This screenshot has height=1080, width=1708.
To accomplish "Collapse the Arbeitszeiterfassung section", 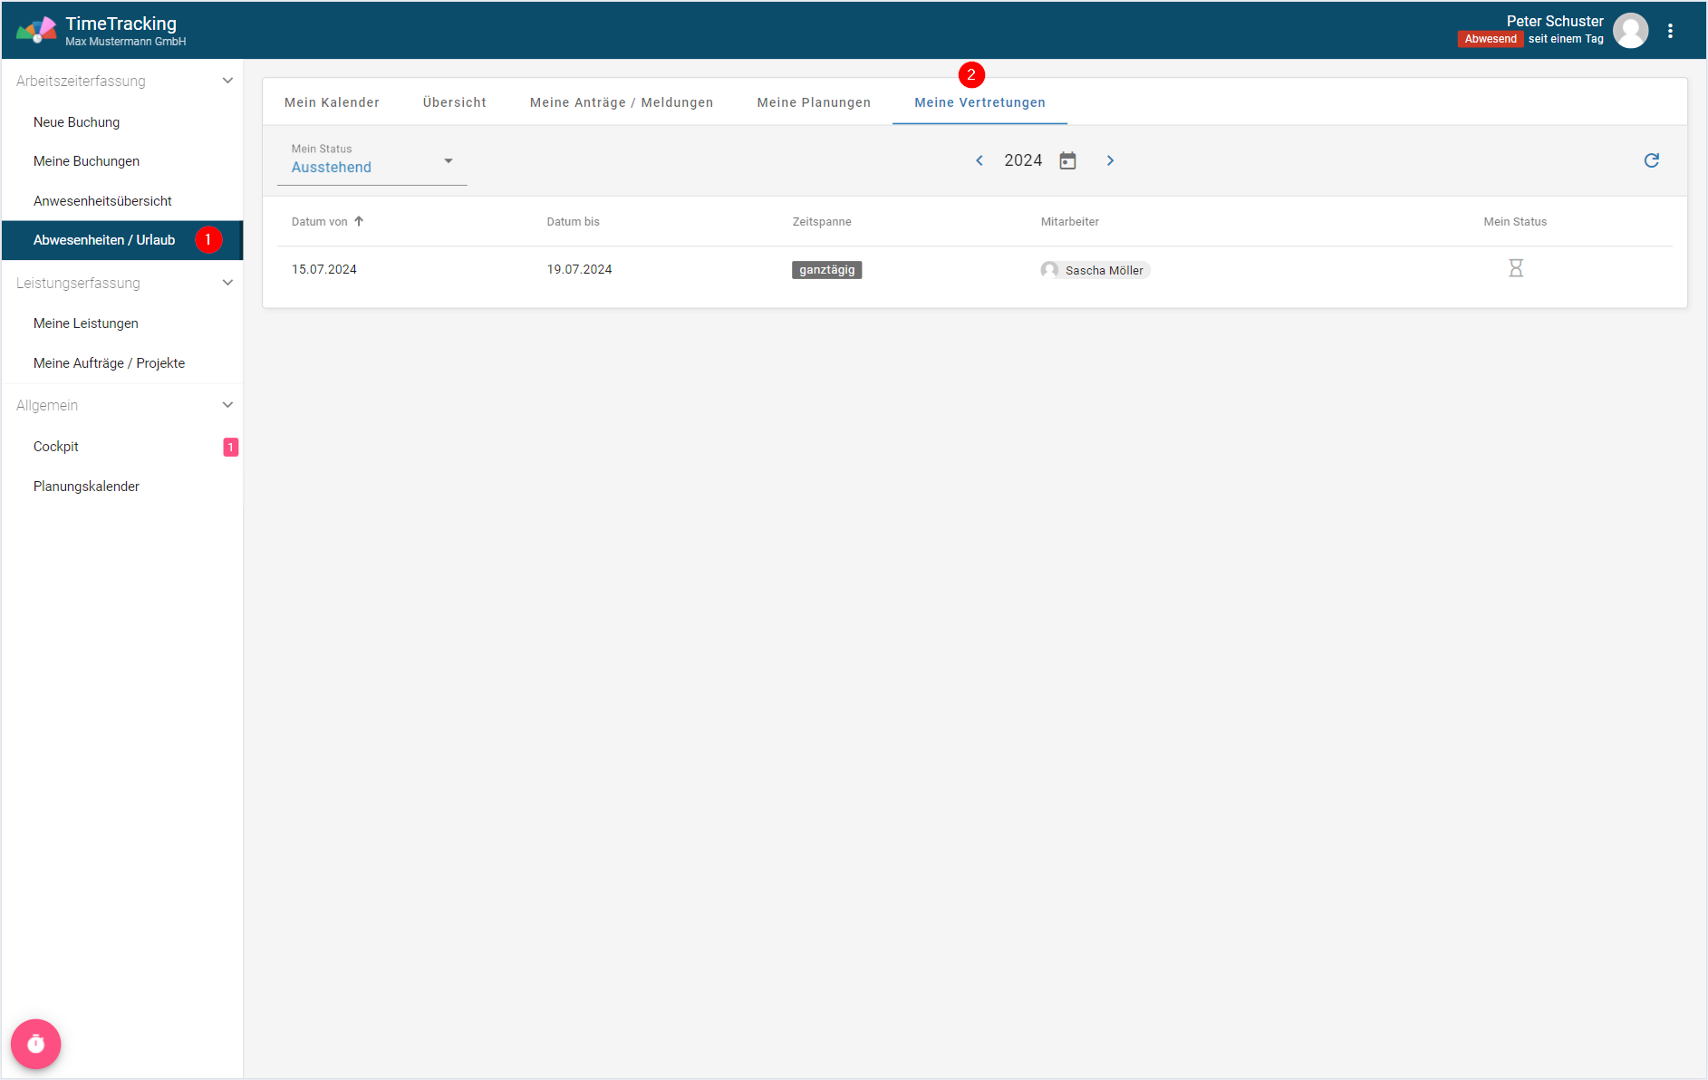I will pos(227,81).
